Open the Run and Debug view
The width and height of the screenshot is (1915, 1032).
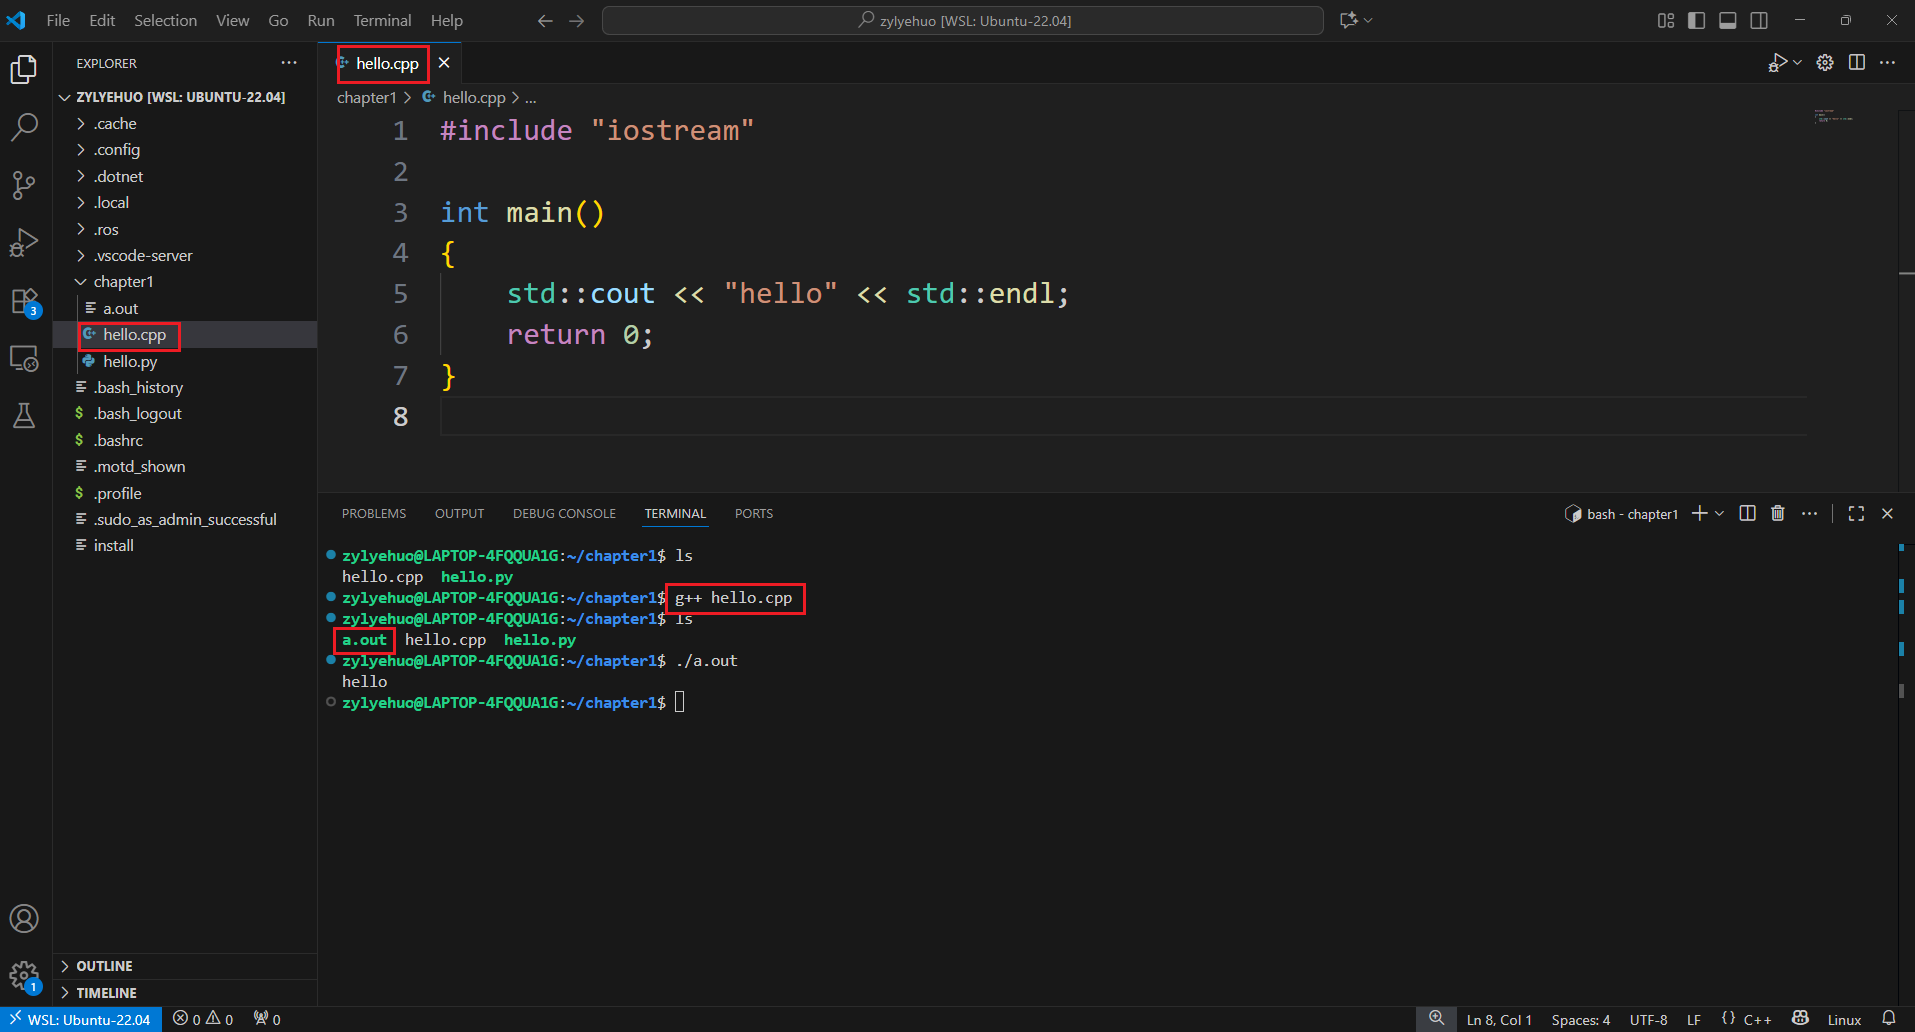pos(24,242)
